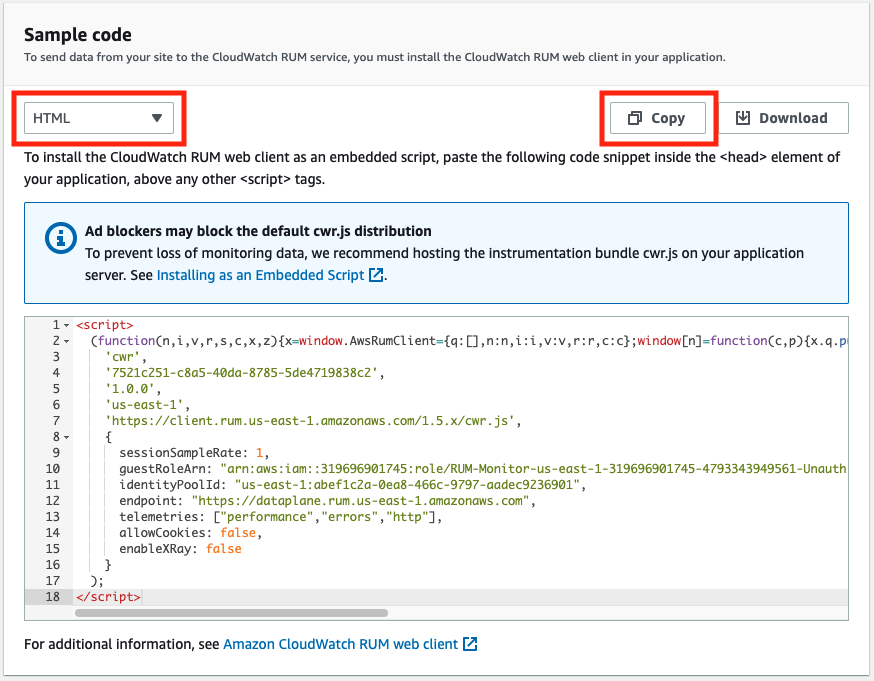Click the 'Ad blockers may block' alert heading
This screenshot has height=681, width=874.
pyautogui.click(x=258, y=231)
